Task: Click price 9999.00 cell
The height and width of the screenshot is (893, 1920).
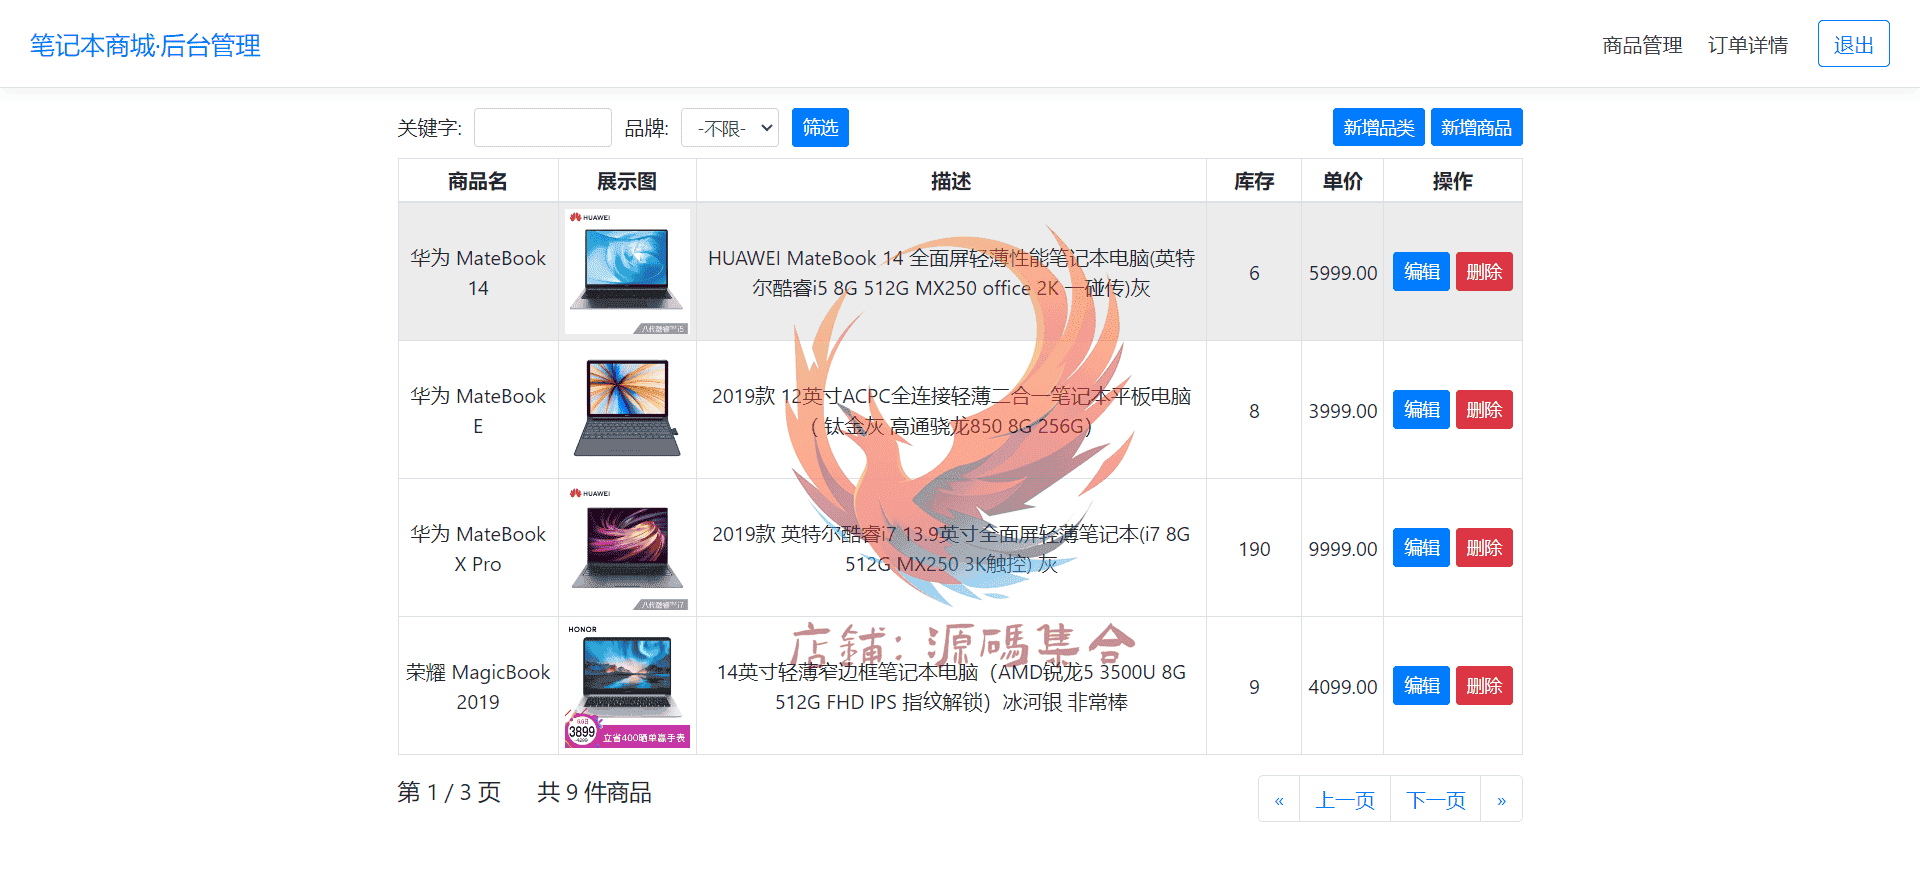Action: pyautogui.click(x=1343, y=549)
